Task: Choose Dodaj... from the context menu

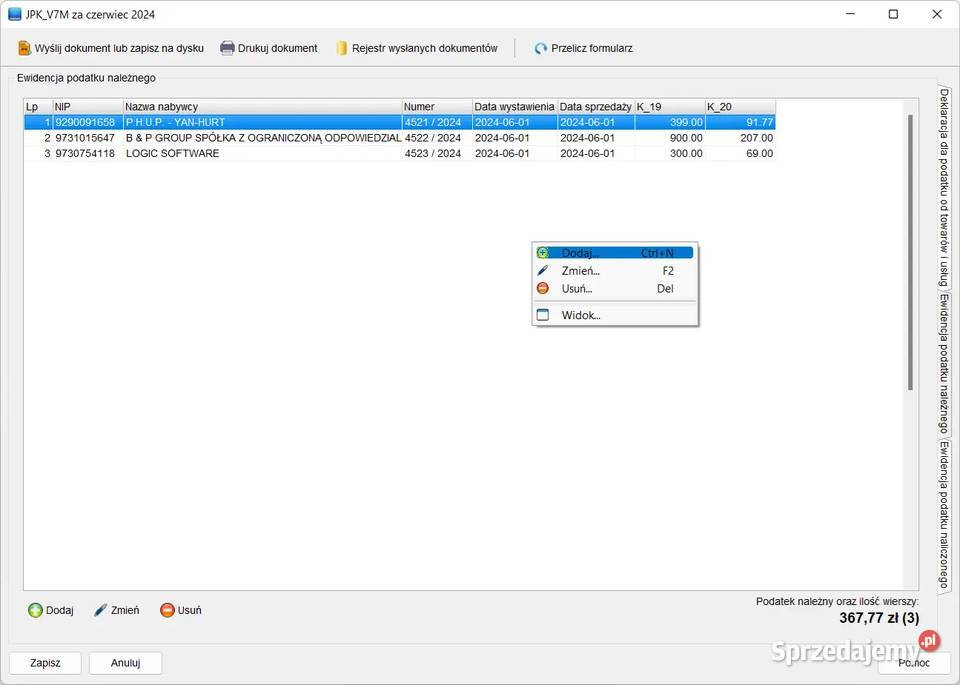Action: [580, 253]
